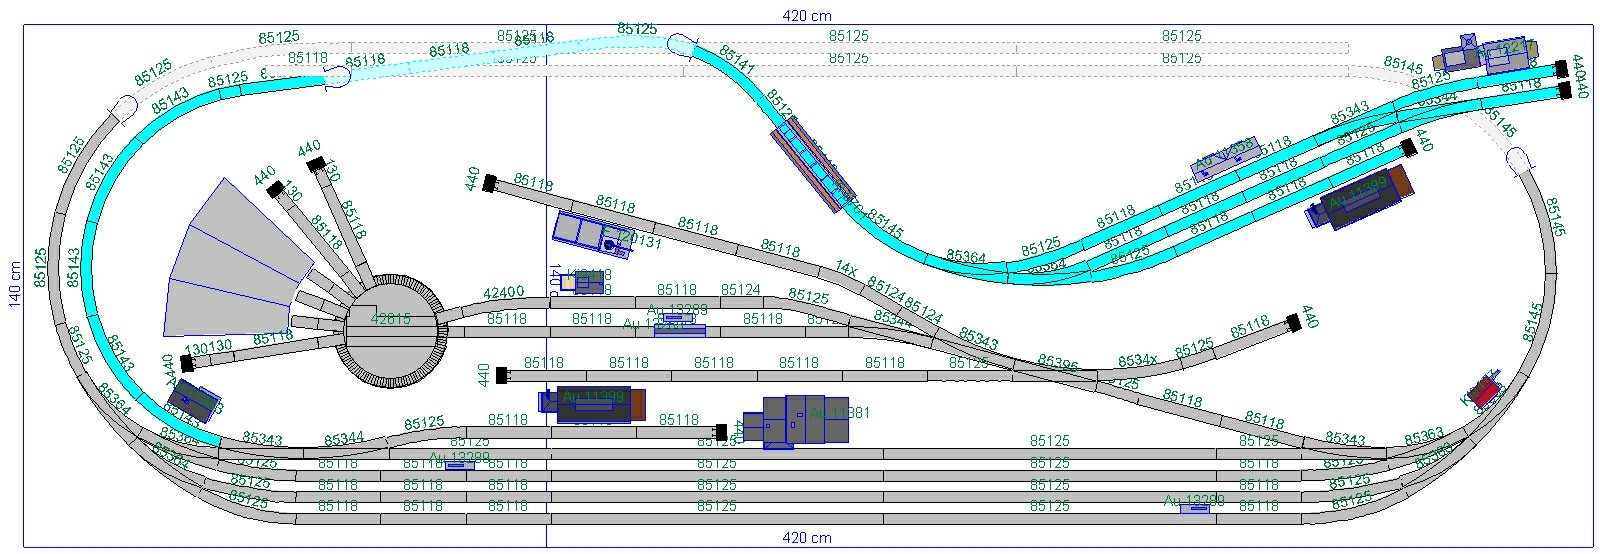
Task: Click the tunnel portal on the right curve
Action: (x=1520, y=159)
